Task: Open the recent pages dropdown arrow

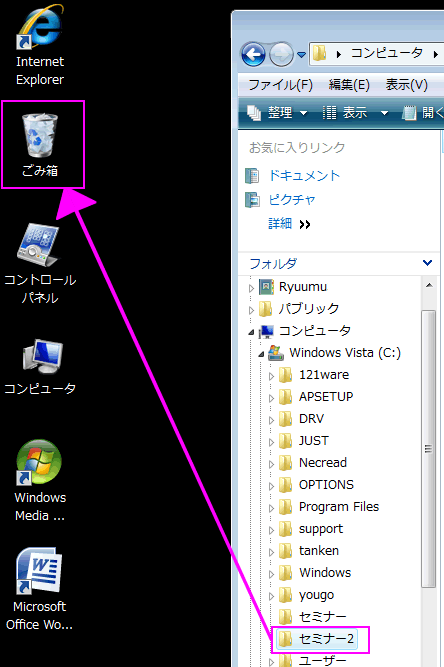Action: click(x=301, y=54)
